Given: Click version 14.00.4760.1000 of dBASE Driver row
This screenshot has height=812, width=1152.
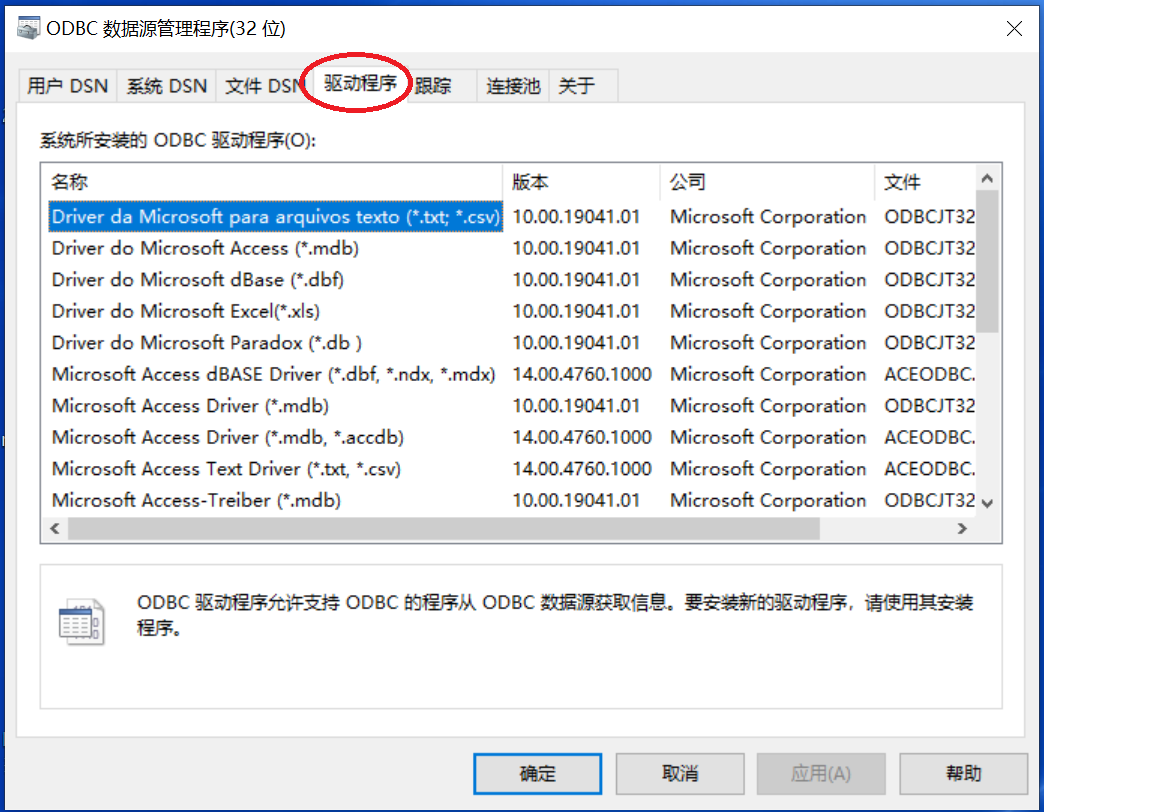Looking at the screenshot, I should pyautogui.click(x=582, y=375).
